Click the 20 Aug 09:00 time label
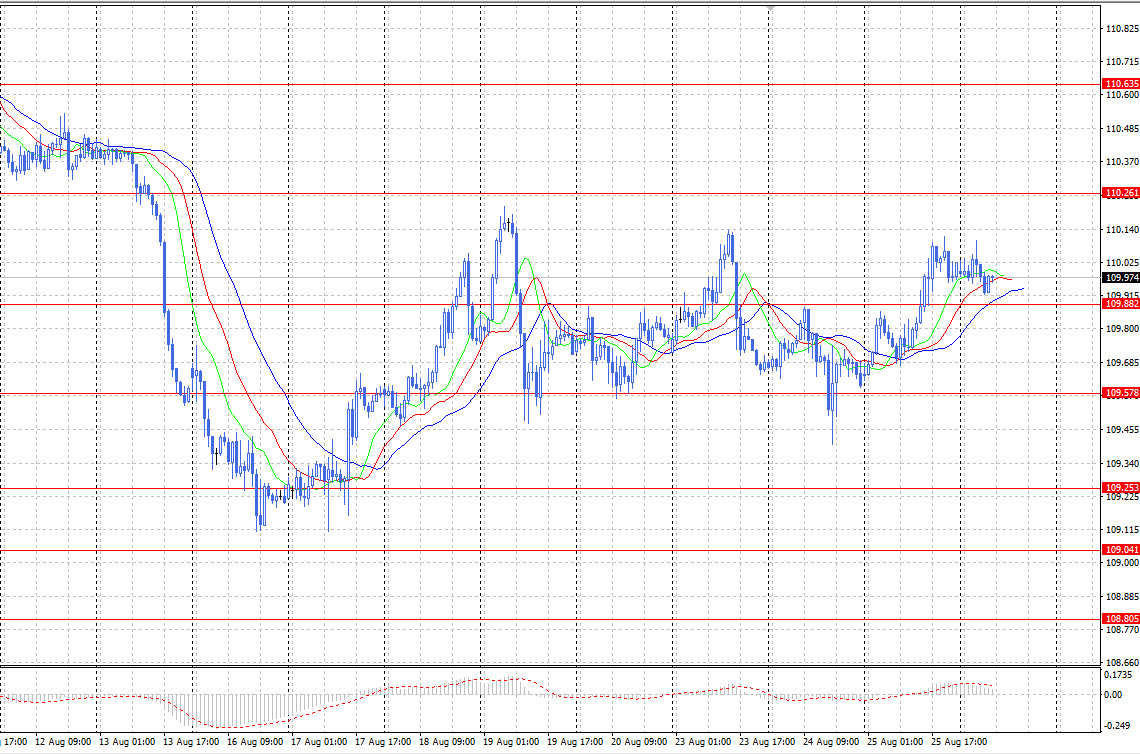 (x=639, y=742)
